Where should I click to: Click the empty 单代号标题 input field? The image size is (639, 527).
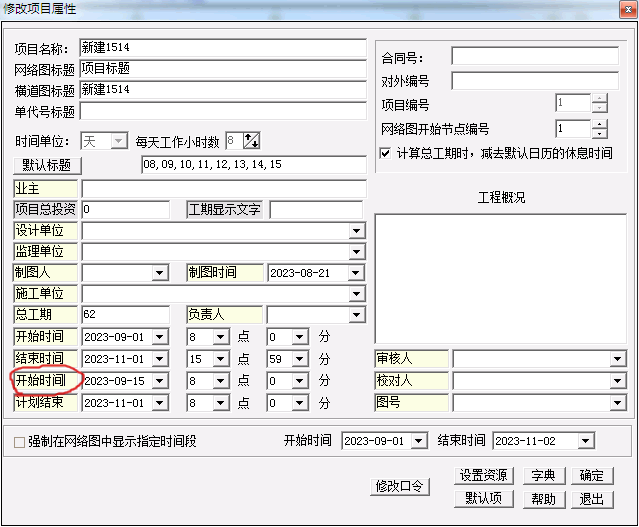[223, 111]
